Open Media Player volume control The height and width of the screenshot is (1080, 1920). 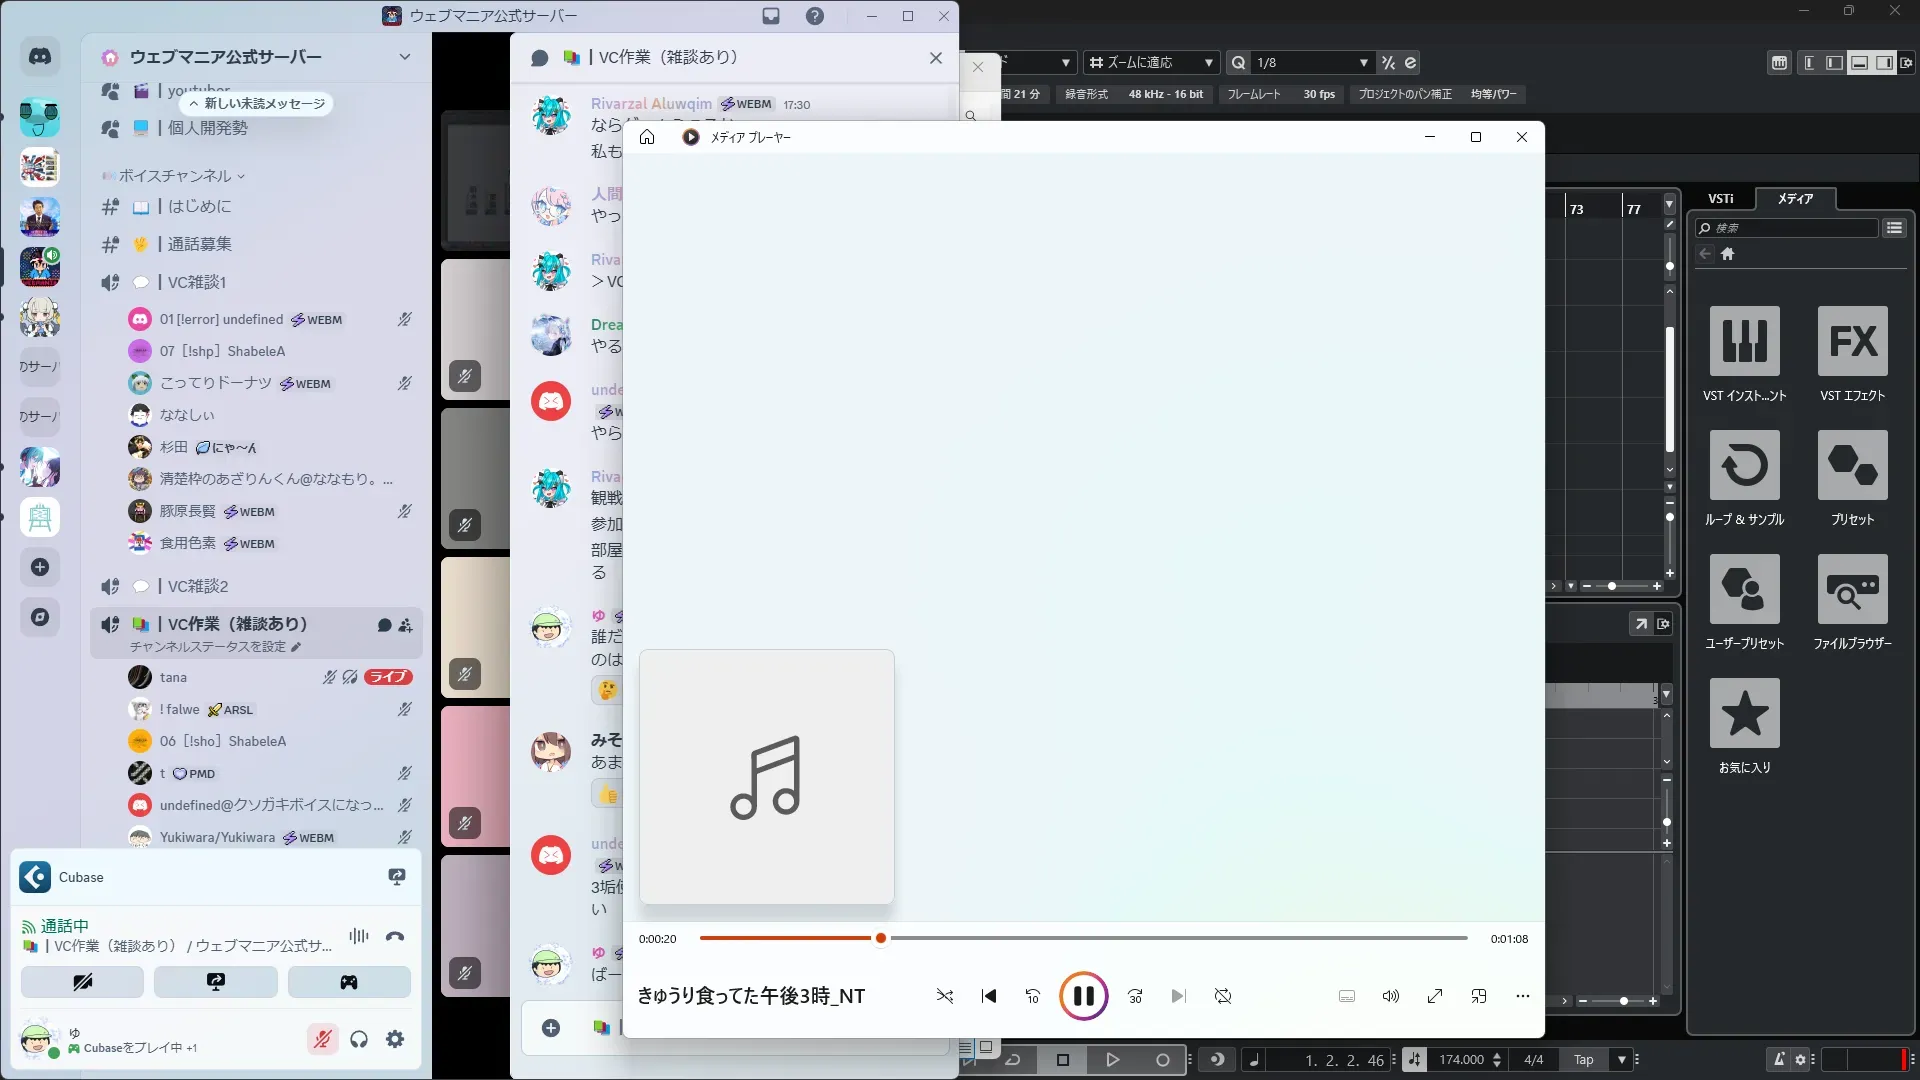pyautogui.click(x=1390, y=996)
